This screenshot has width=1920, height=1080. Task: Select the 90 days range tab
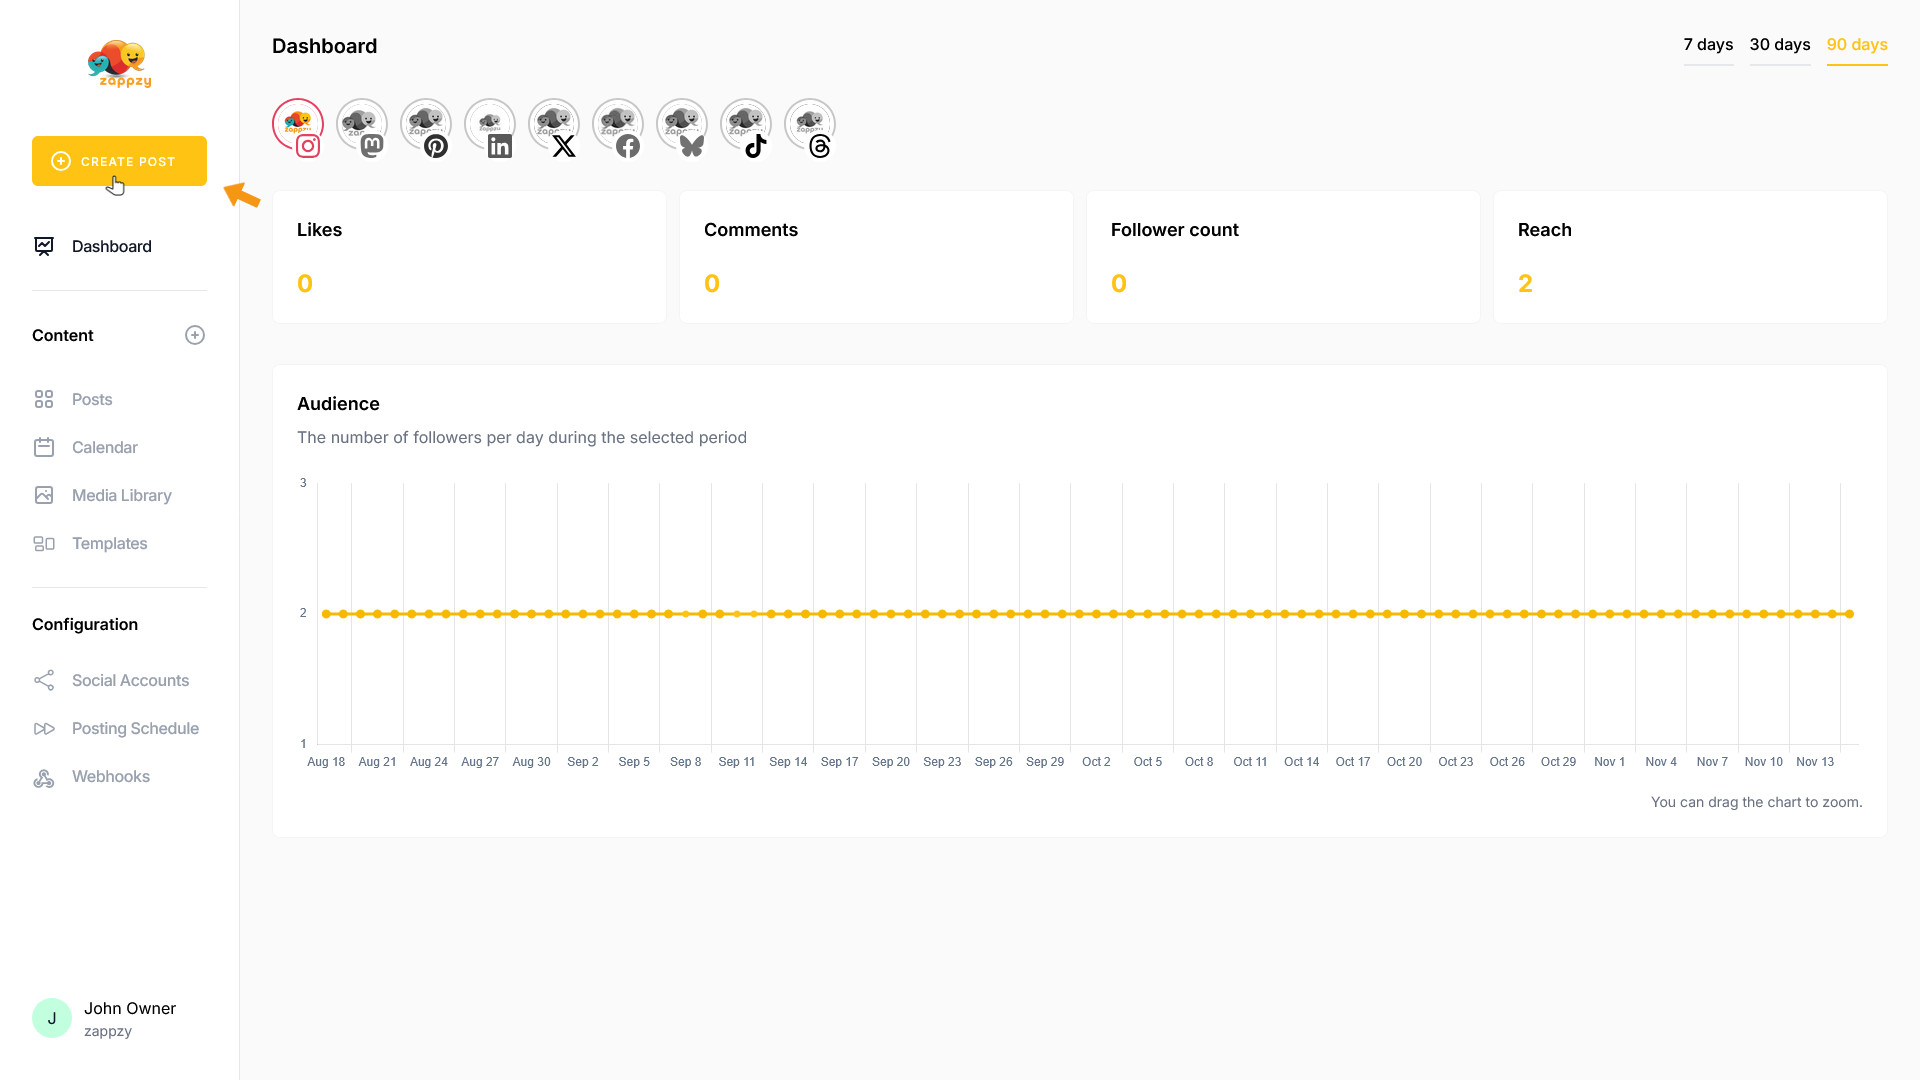click(x=1857, y=45)
